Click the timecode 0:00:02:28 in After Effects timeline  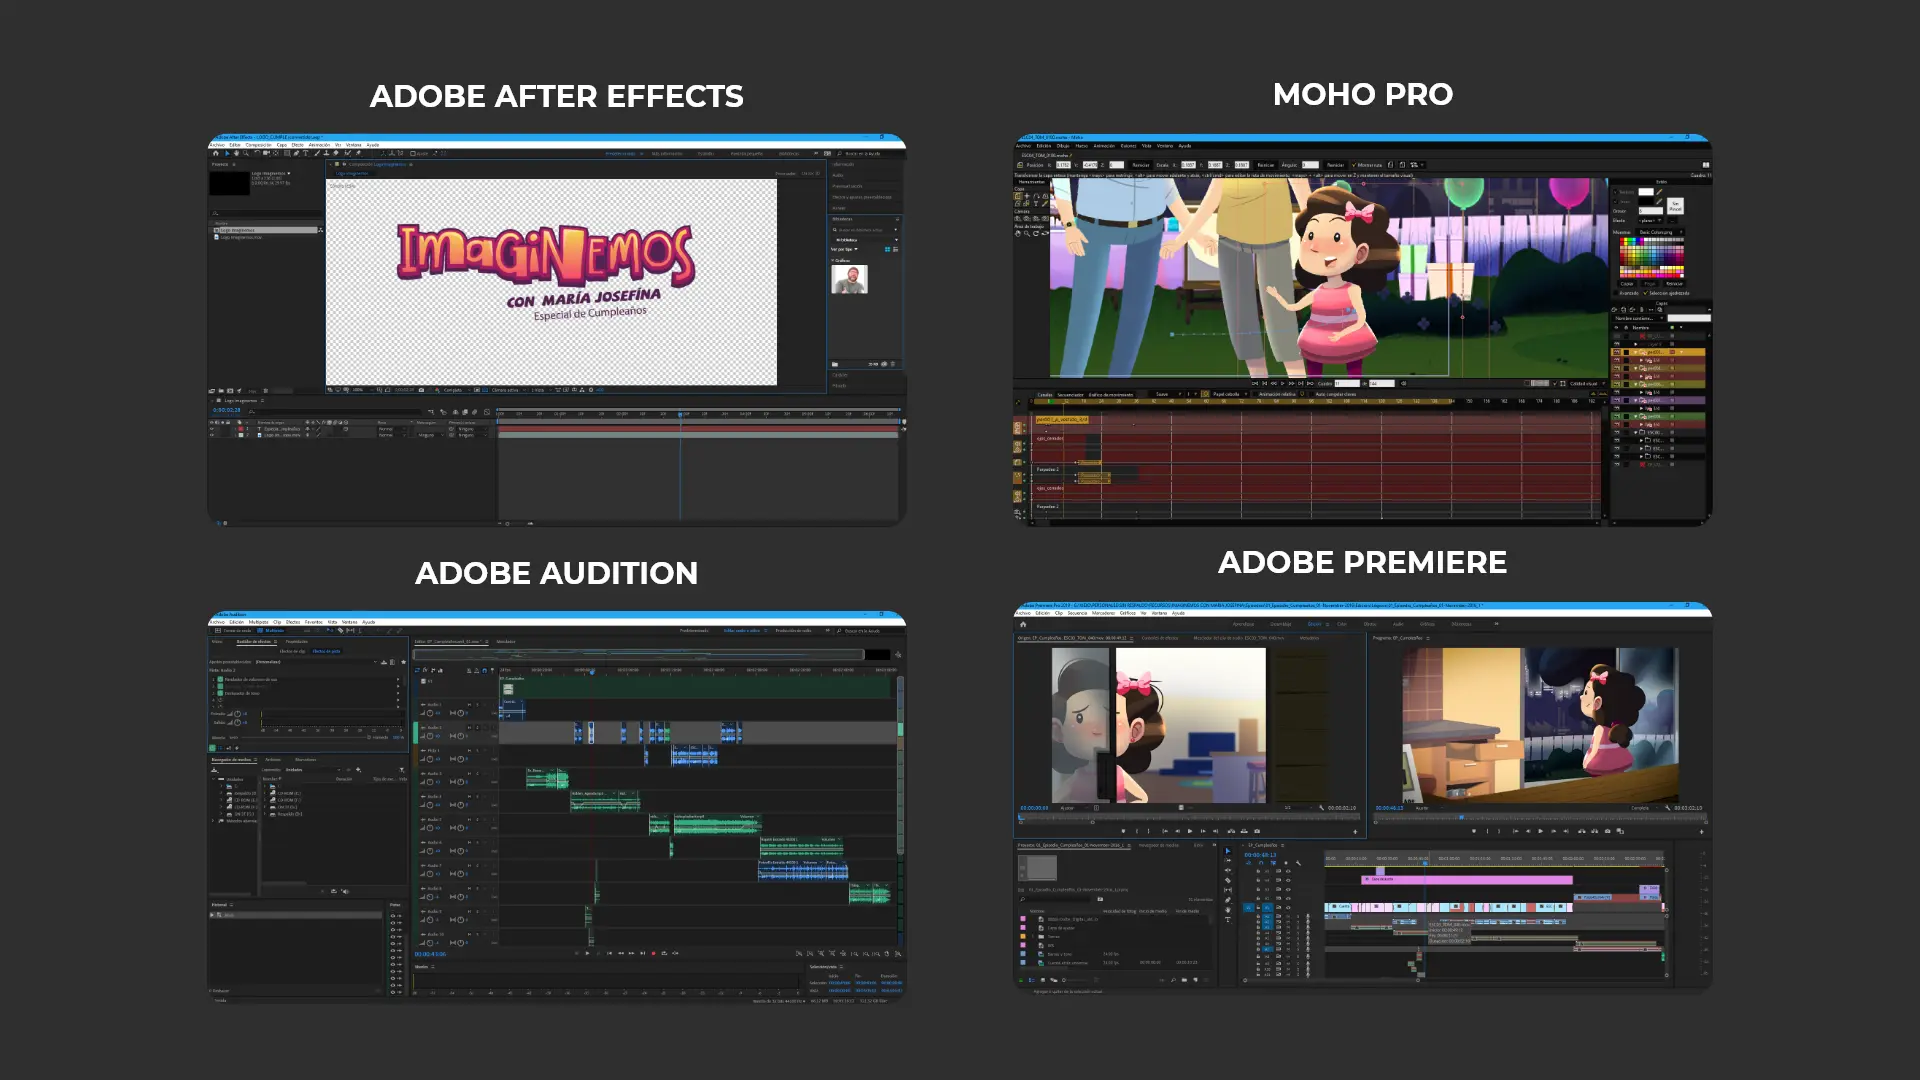pos(226,410)
